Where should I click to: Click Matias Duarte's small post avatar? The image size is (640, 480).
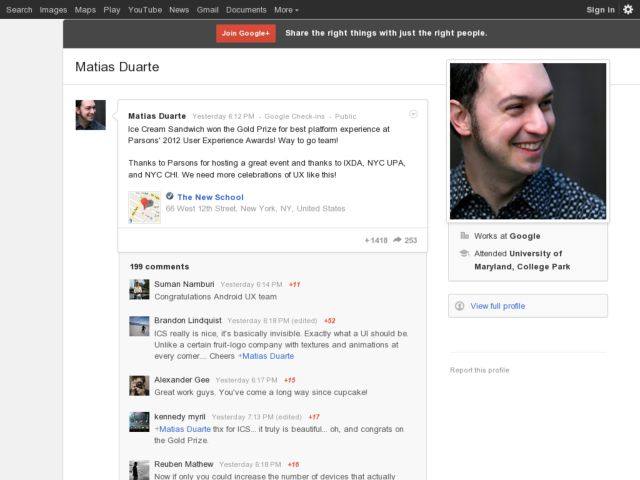(x=90, y=115)
